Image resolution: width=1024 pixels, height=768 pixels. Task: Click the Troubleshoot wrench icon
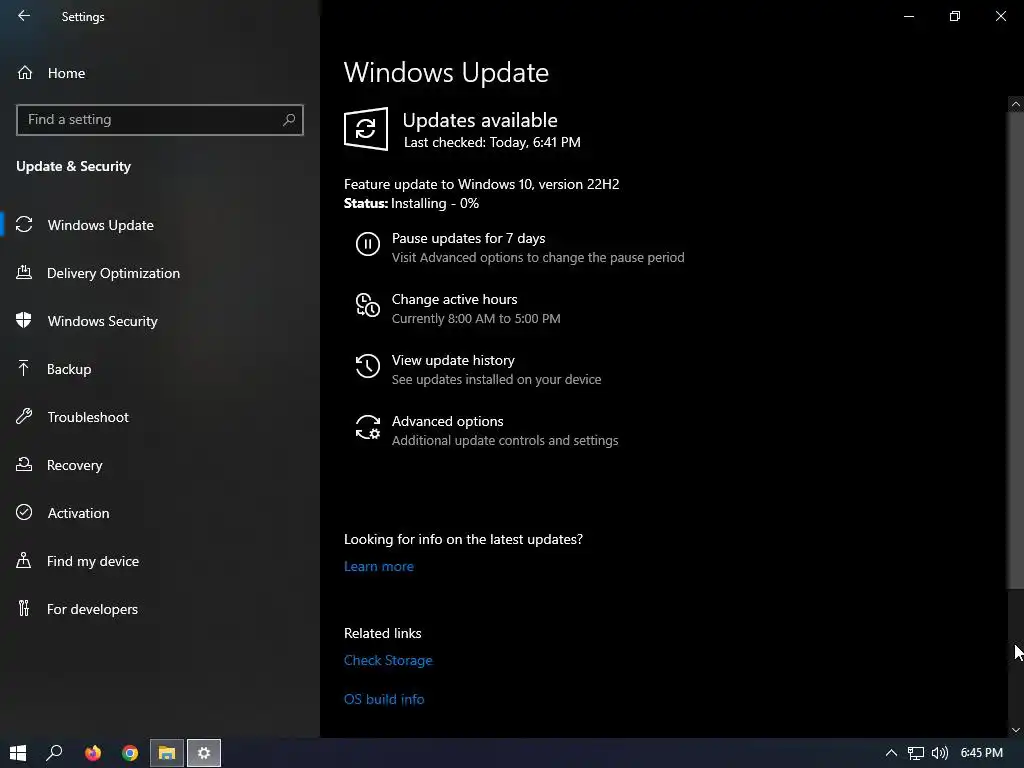click(x=24, y=416)
